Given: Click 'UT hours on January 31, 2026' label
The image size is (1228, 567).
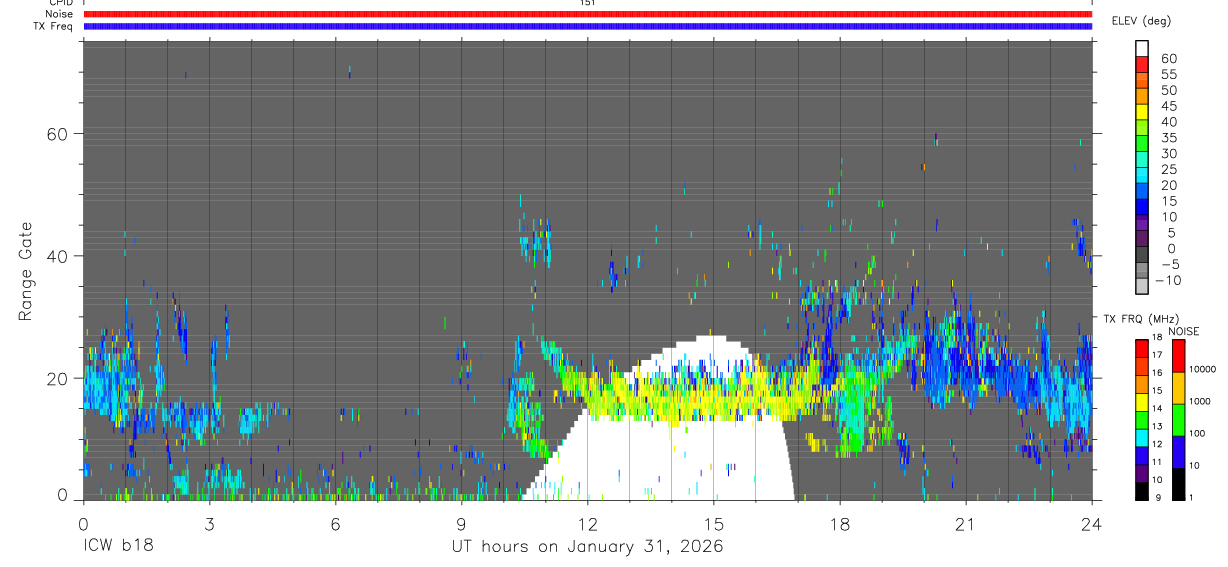Looking at the screenshot, I should click(x=587, y=547).
